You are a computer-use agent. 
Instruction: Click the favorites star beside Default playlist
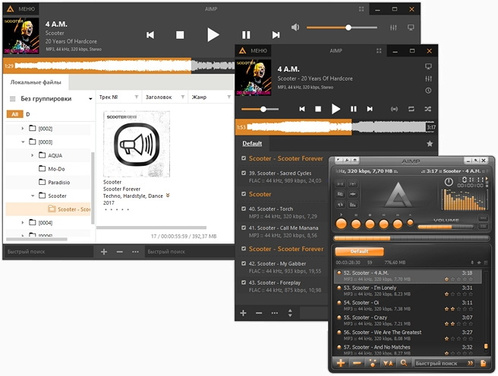click(x=430, y=144)
